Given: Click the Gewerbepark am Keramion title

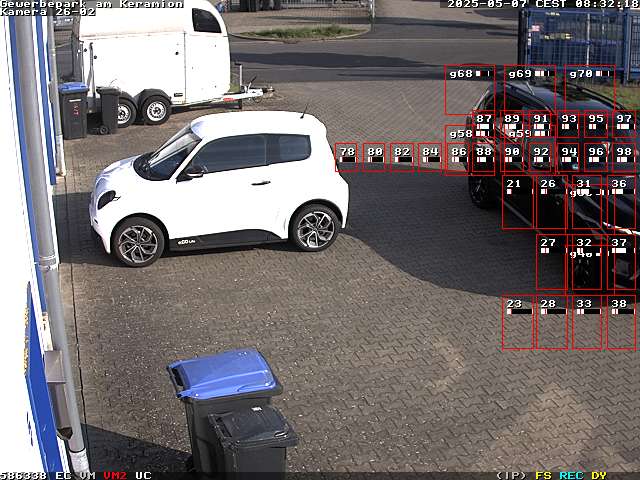Looking at the screenshot, I should 91,4.
